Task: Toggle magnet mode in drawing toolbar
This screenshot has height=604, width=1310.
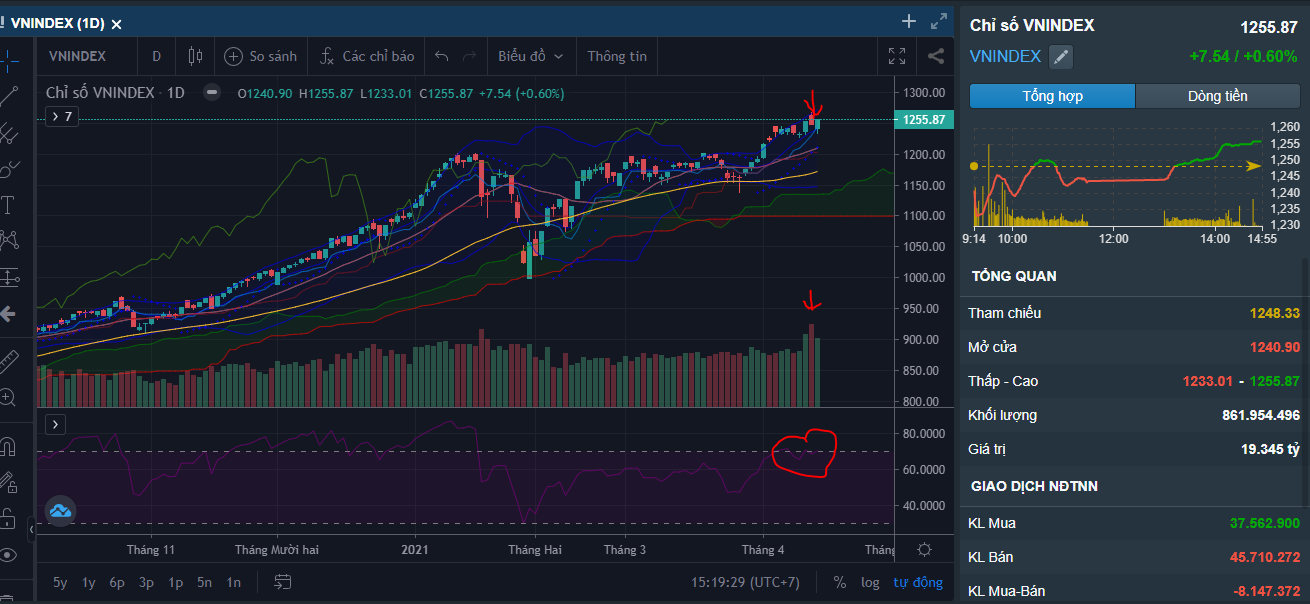Action: tap(8, 445)
